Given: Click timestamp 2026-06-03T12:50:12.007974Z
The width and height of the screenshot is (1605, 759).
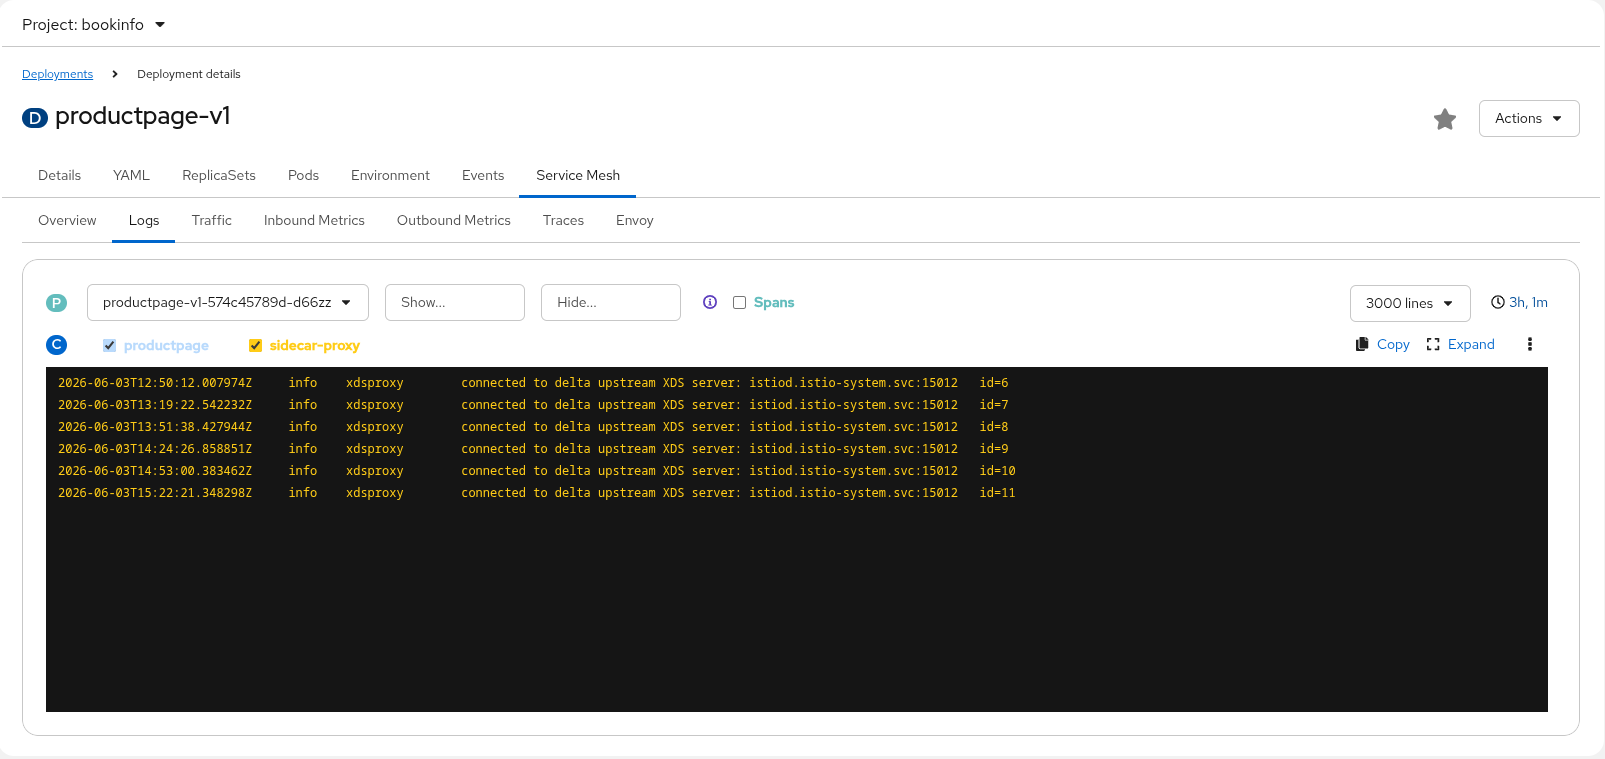Looking at the screenshot, I should point(155,383).
